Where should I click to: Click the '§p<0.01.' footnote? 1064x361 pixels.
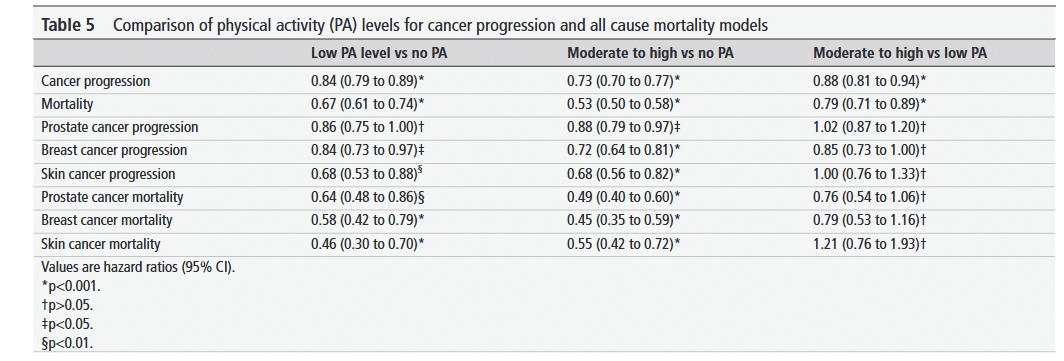pyautogui.click(x=67, y=343)
